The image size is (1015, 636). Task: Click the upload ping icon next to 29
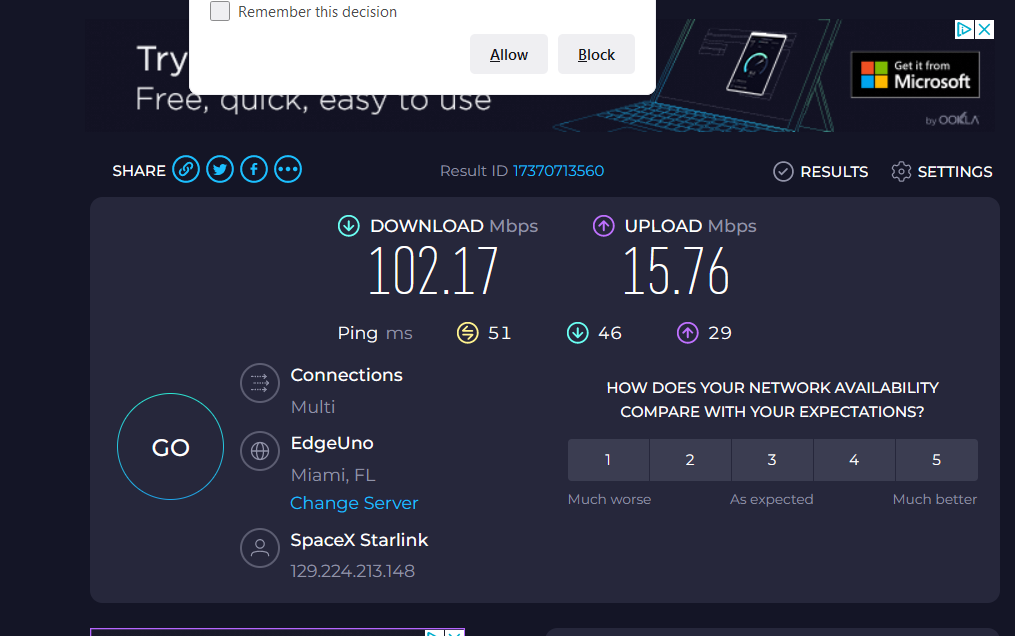tap(687, 333)
